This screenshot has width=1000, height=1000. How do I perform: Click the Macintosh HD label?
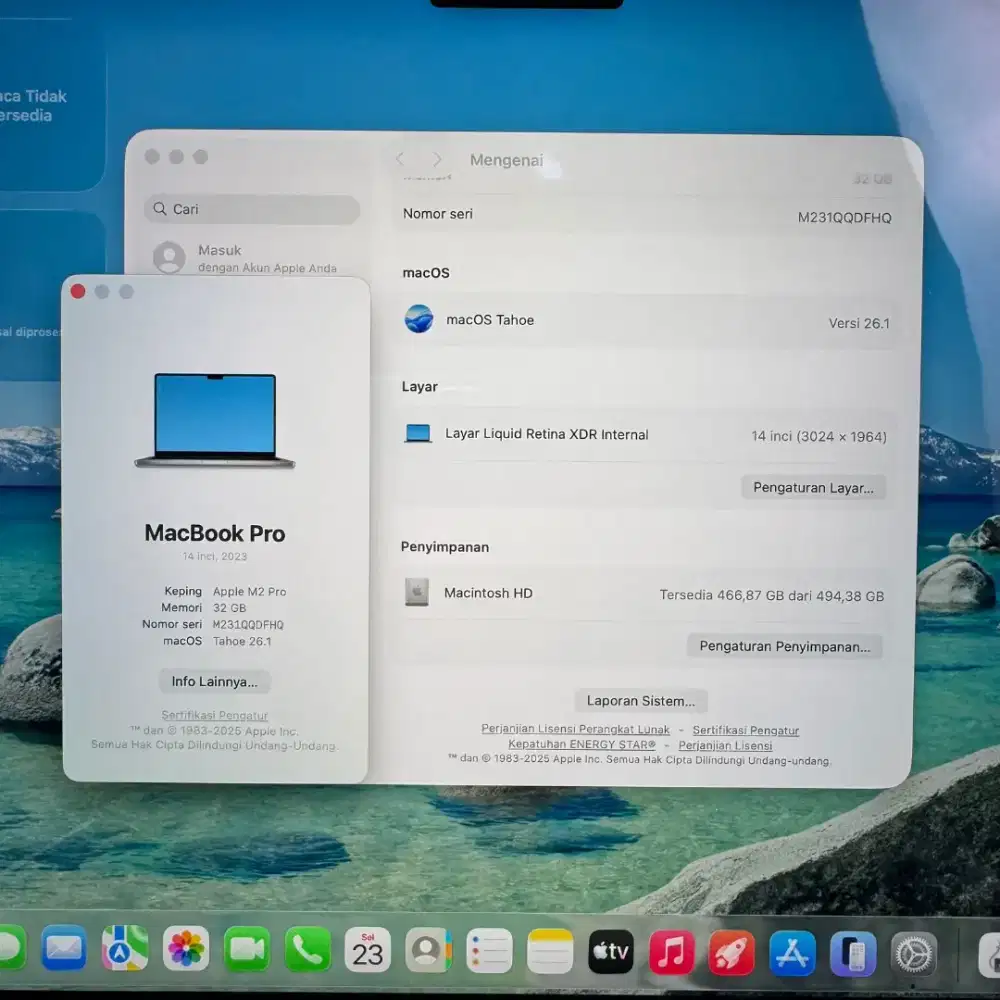click(488, 592)
